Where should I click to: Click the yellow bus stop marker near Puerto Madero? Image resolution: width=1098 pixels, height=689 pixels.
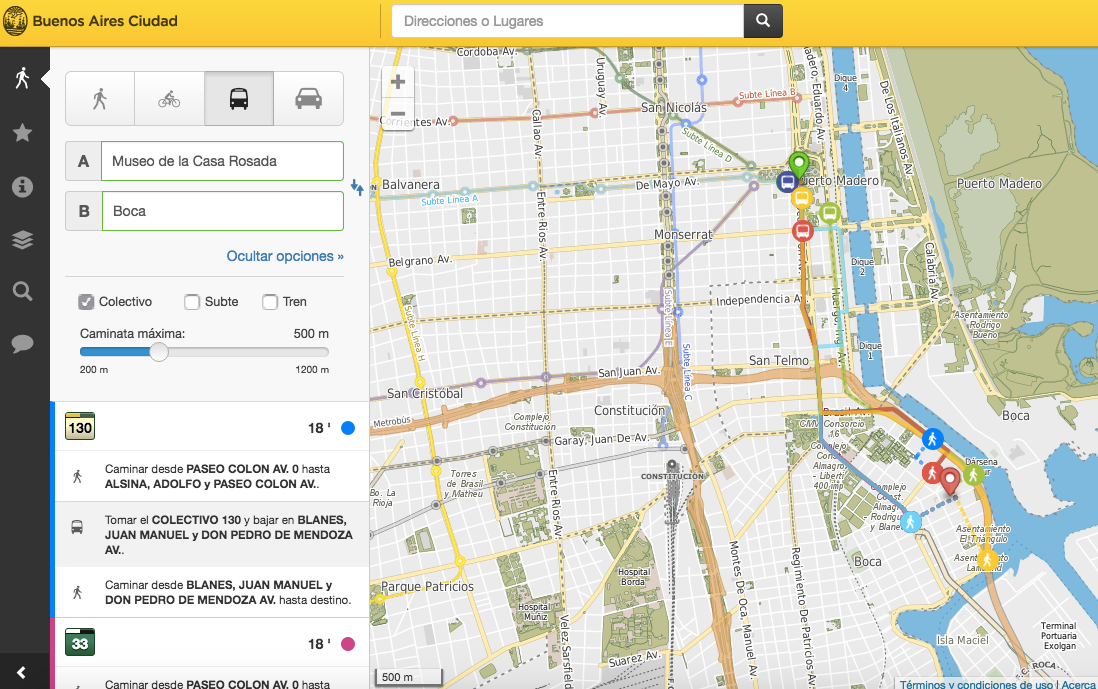point(802,197)
